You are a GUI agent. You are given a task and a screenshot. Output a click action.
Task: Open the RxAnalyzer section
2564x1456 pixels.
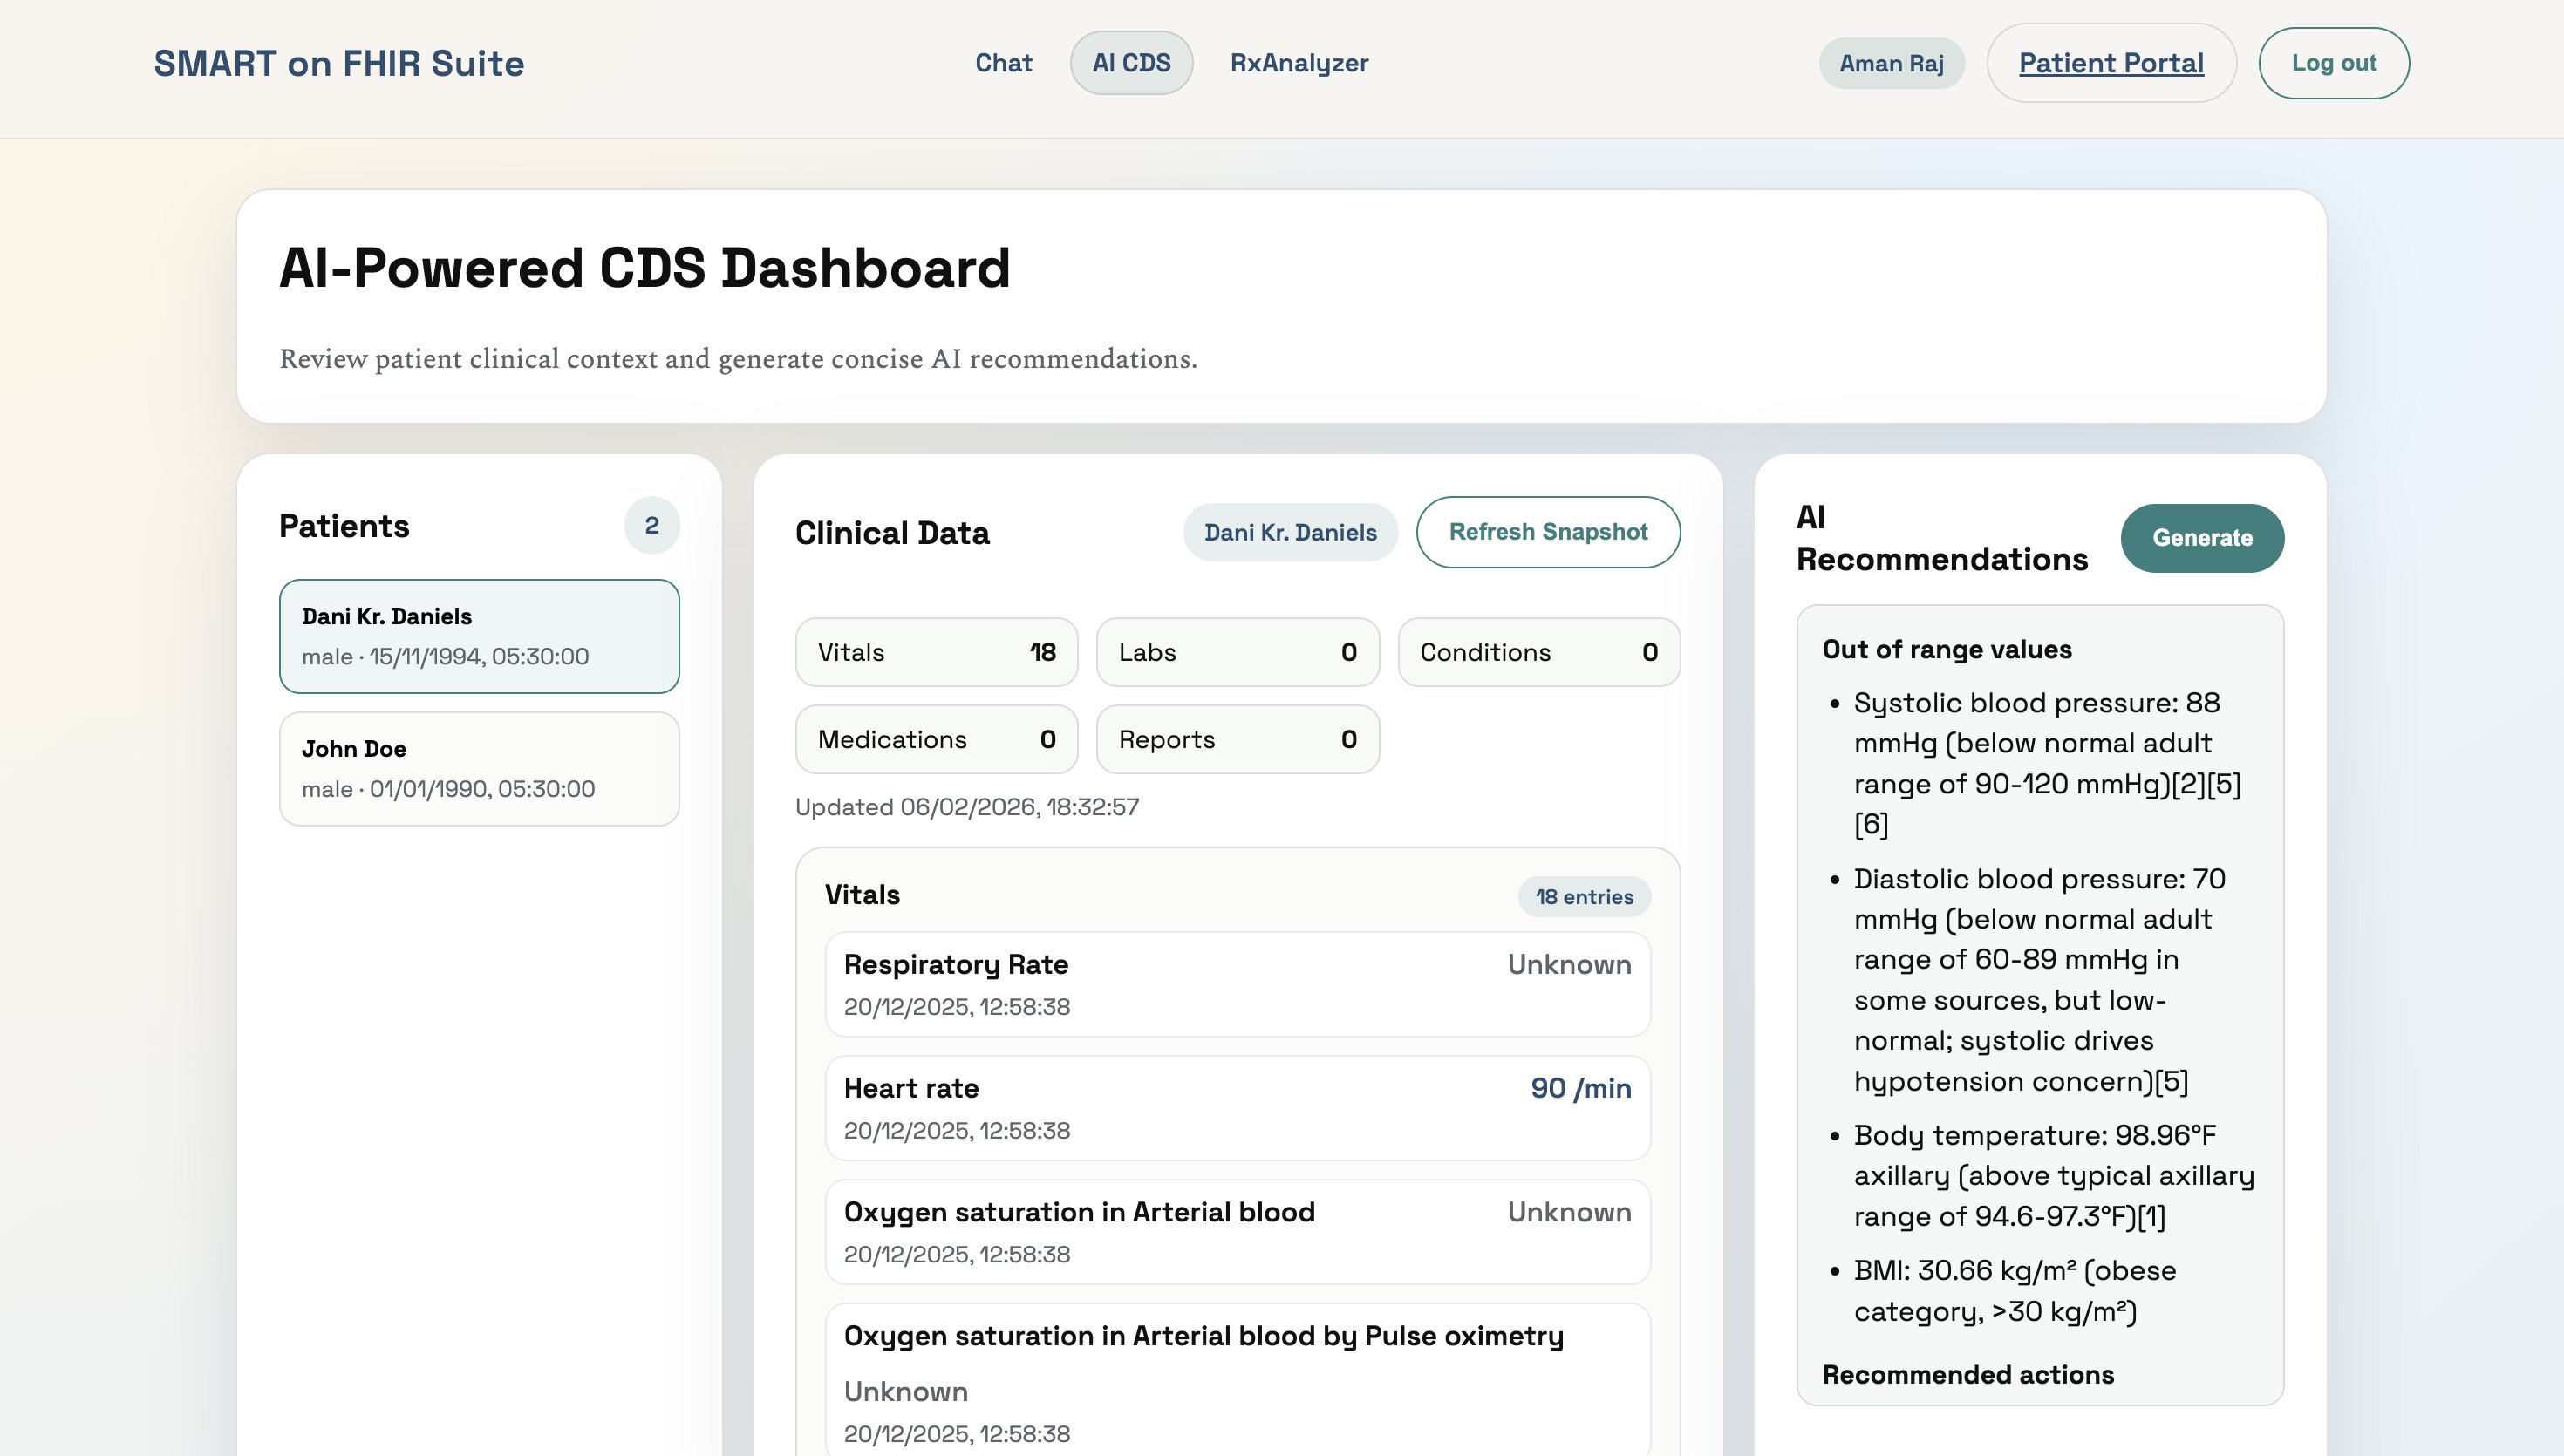(1298, 62)
